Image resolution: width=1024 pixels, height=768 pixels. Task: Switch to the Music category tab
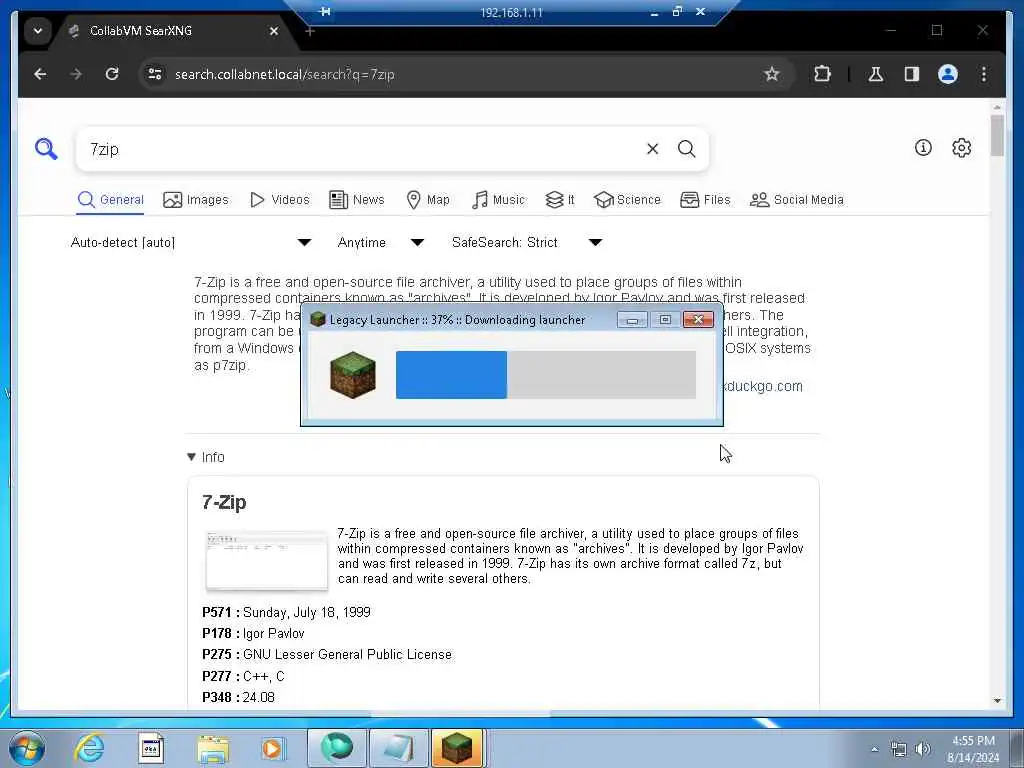pos(498,200)
